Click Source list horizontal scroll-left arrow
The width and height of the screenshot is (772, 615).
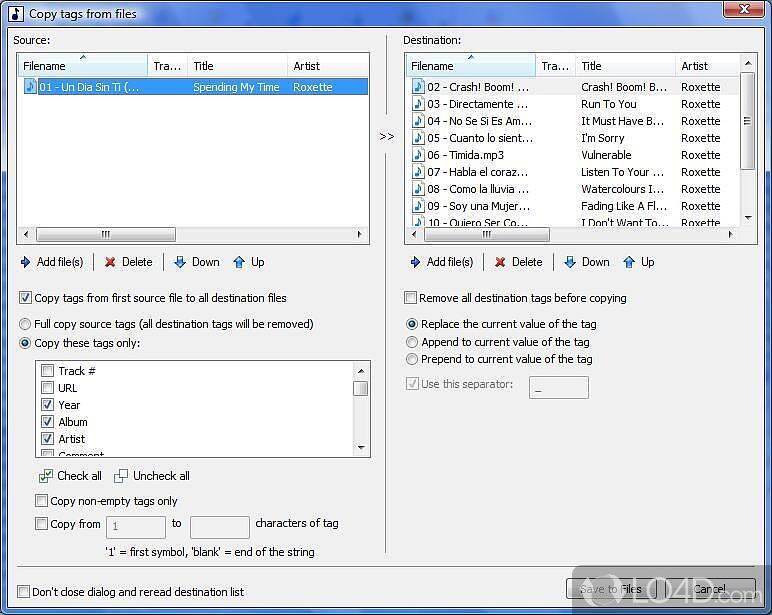click(x=26, y=234)
